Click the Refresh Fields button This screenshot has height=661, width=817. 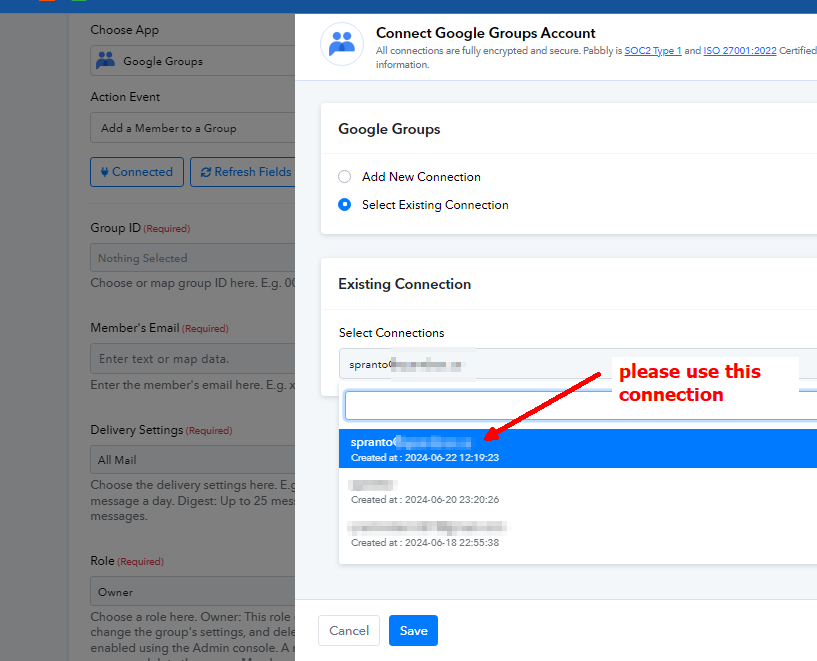(243, 172)
